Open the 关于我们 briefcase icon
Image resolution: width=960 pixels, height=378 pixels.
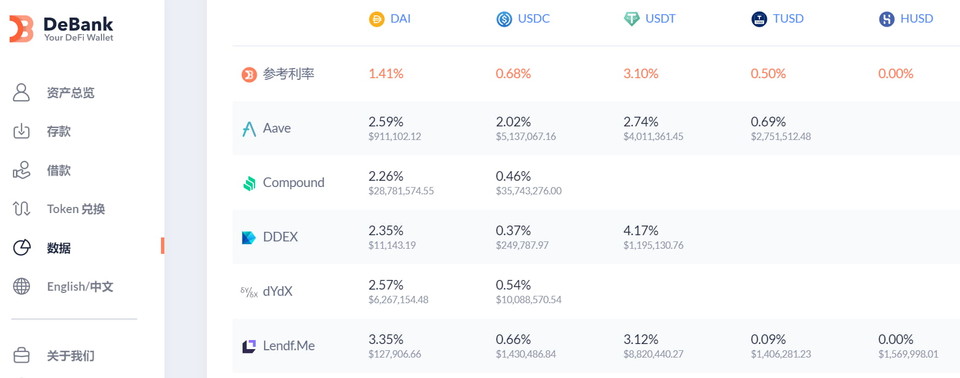[x=21, y=355]
